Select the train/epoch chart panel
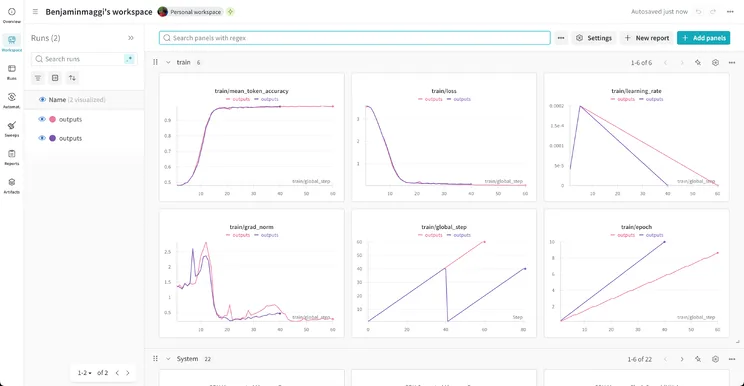This screenshot has width=744, height=386. tap(636, 273)
